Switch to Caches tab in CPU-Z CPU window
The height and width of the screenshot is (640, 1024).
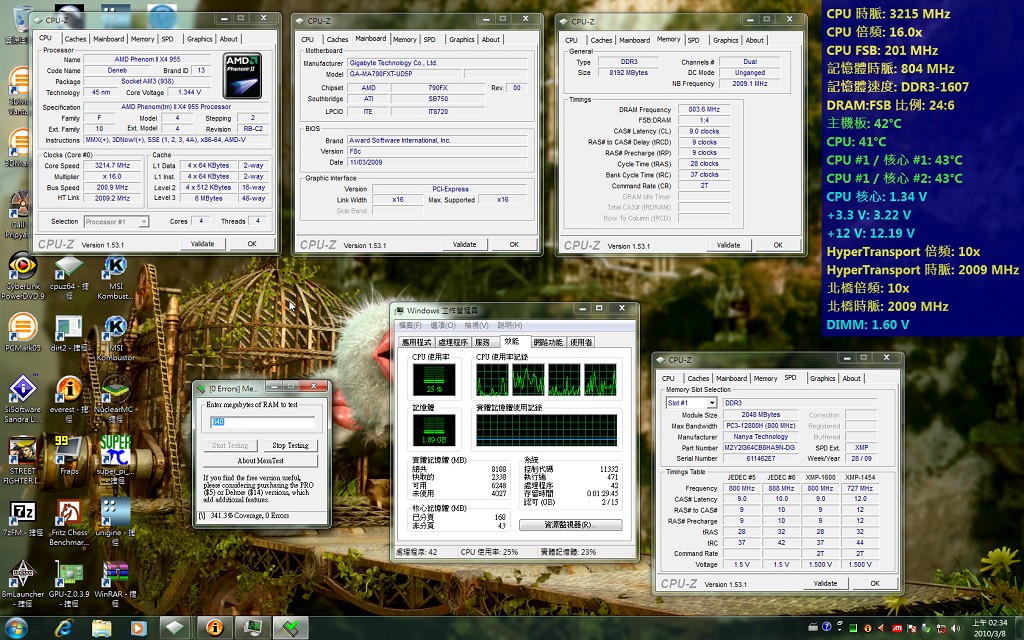(x=75, y=39)
